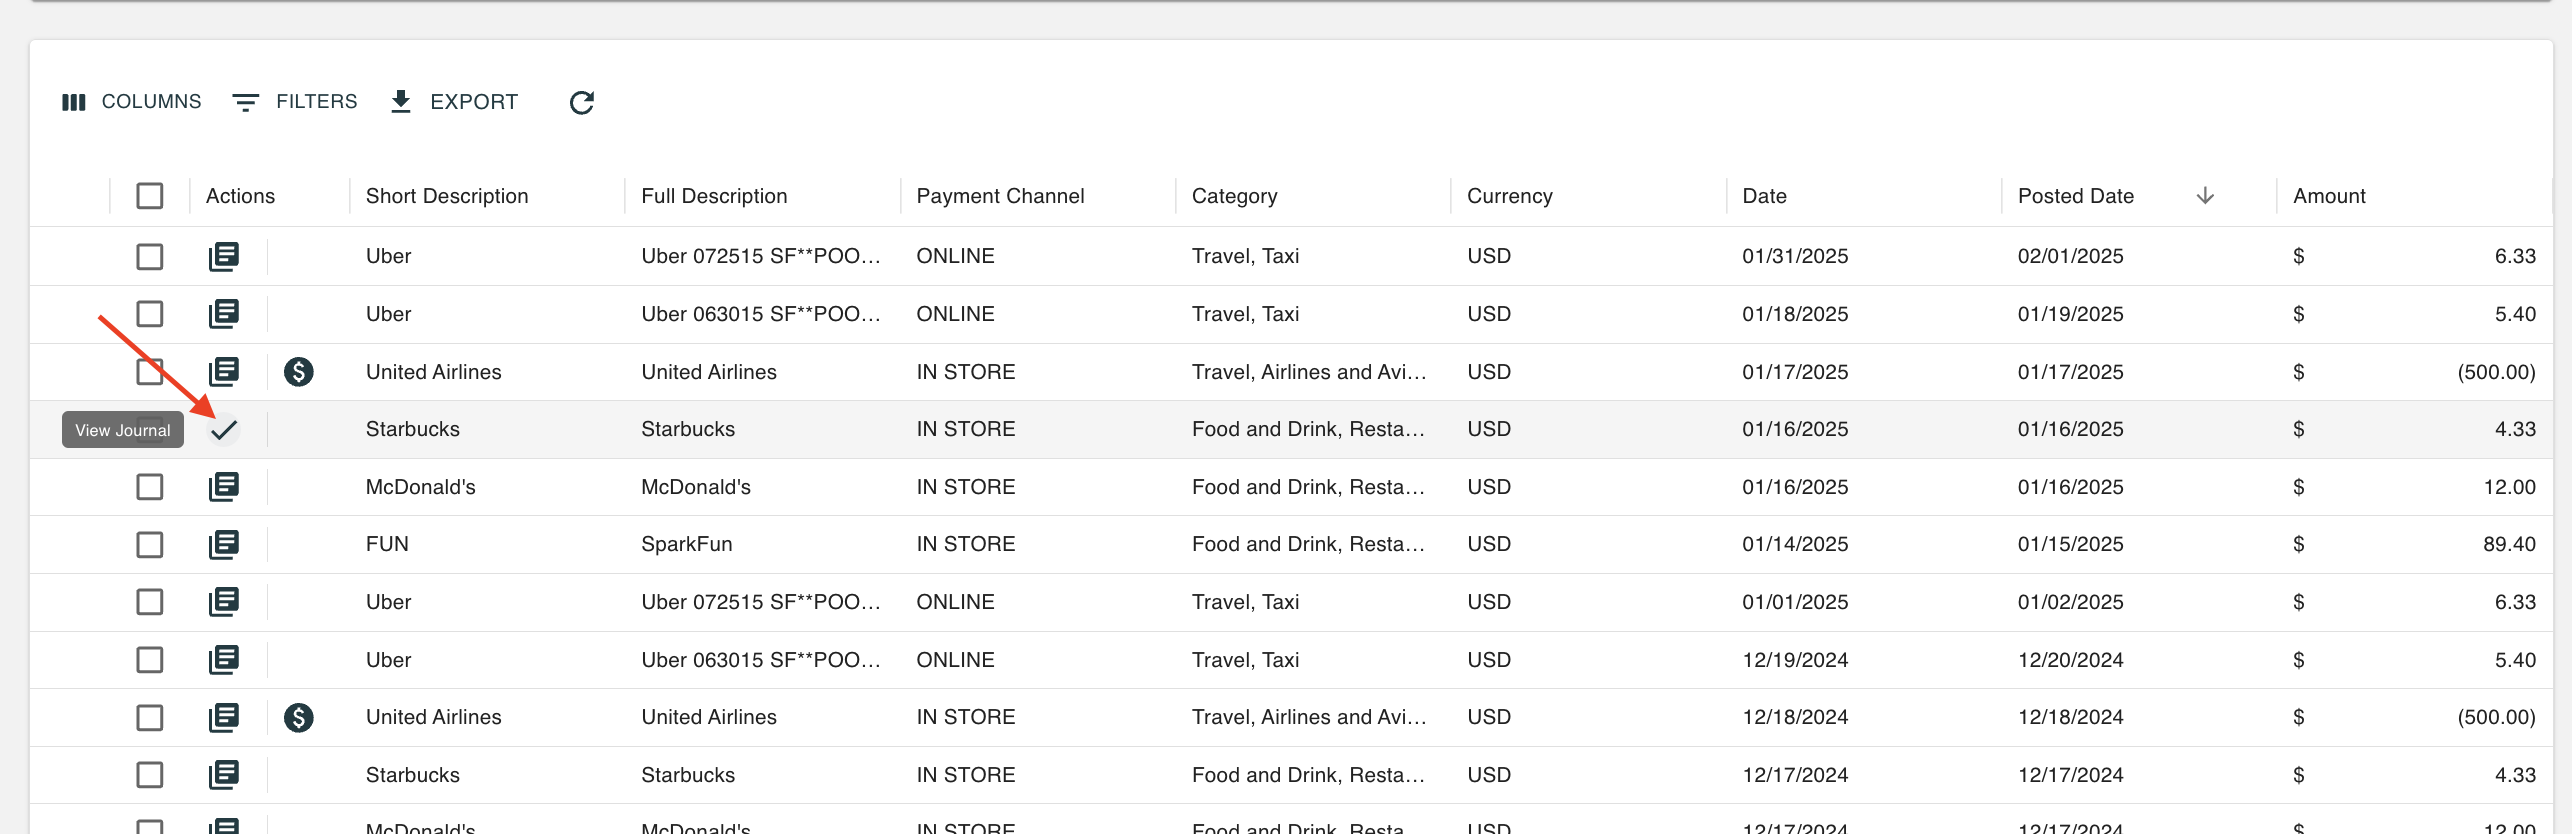Click the Posted Date column header
This screenshot has width=2572, height=834.
tap(2075, 196)
